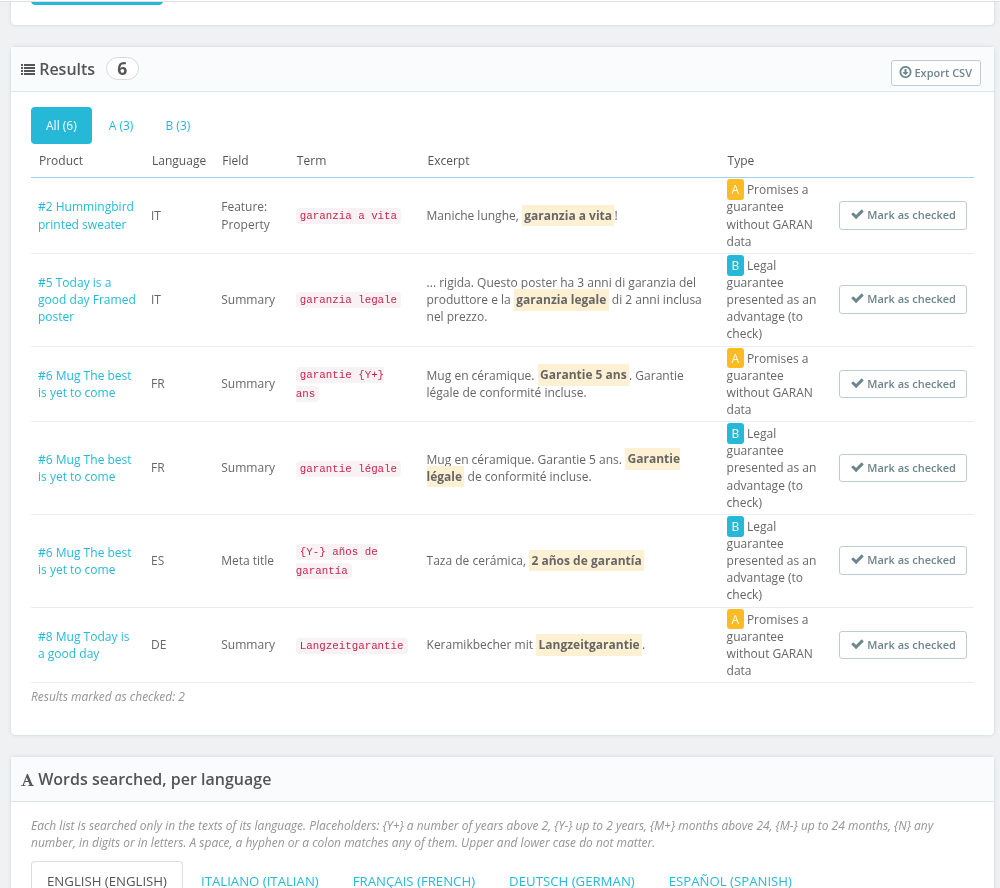Mark garanzia legale result as checked
The height and width of the screenshot is (888, 1000).
902,300
